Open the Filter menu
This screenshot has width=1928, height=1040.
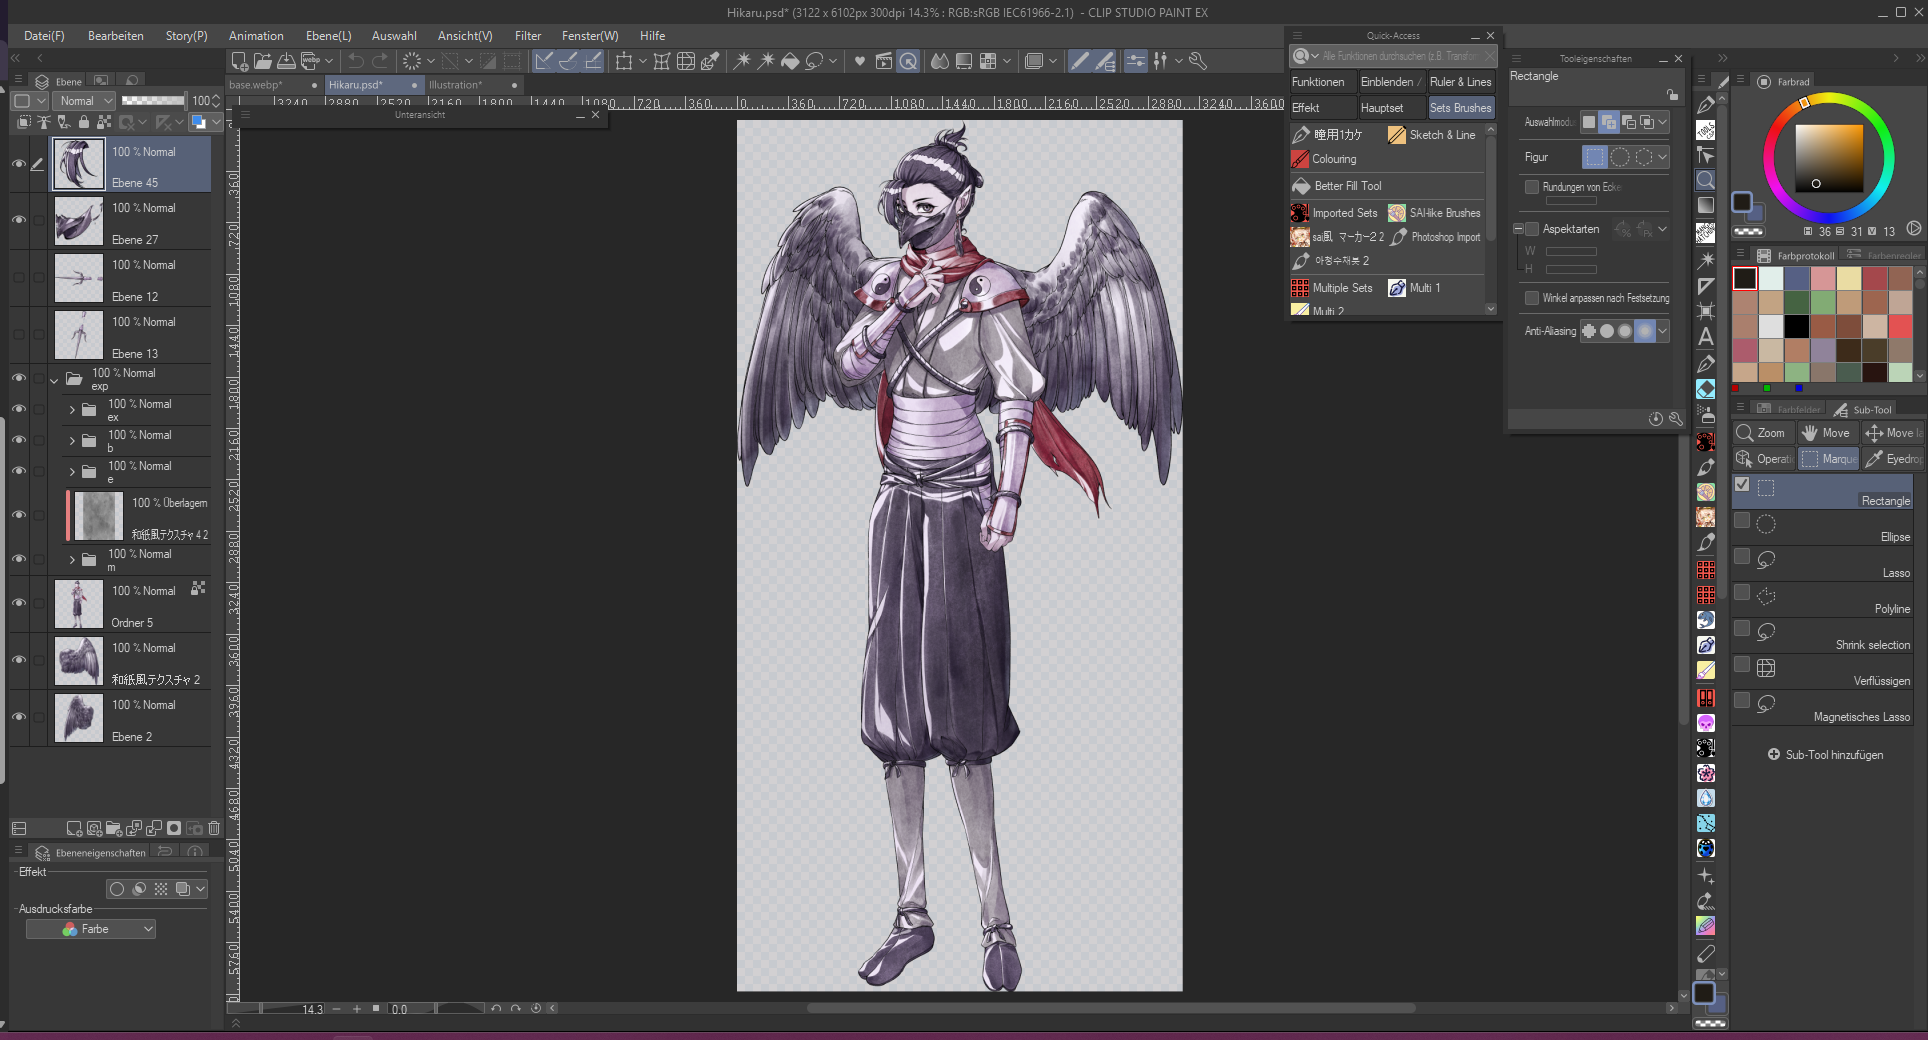pyautogui.click(x=527, y=36)
